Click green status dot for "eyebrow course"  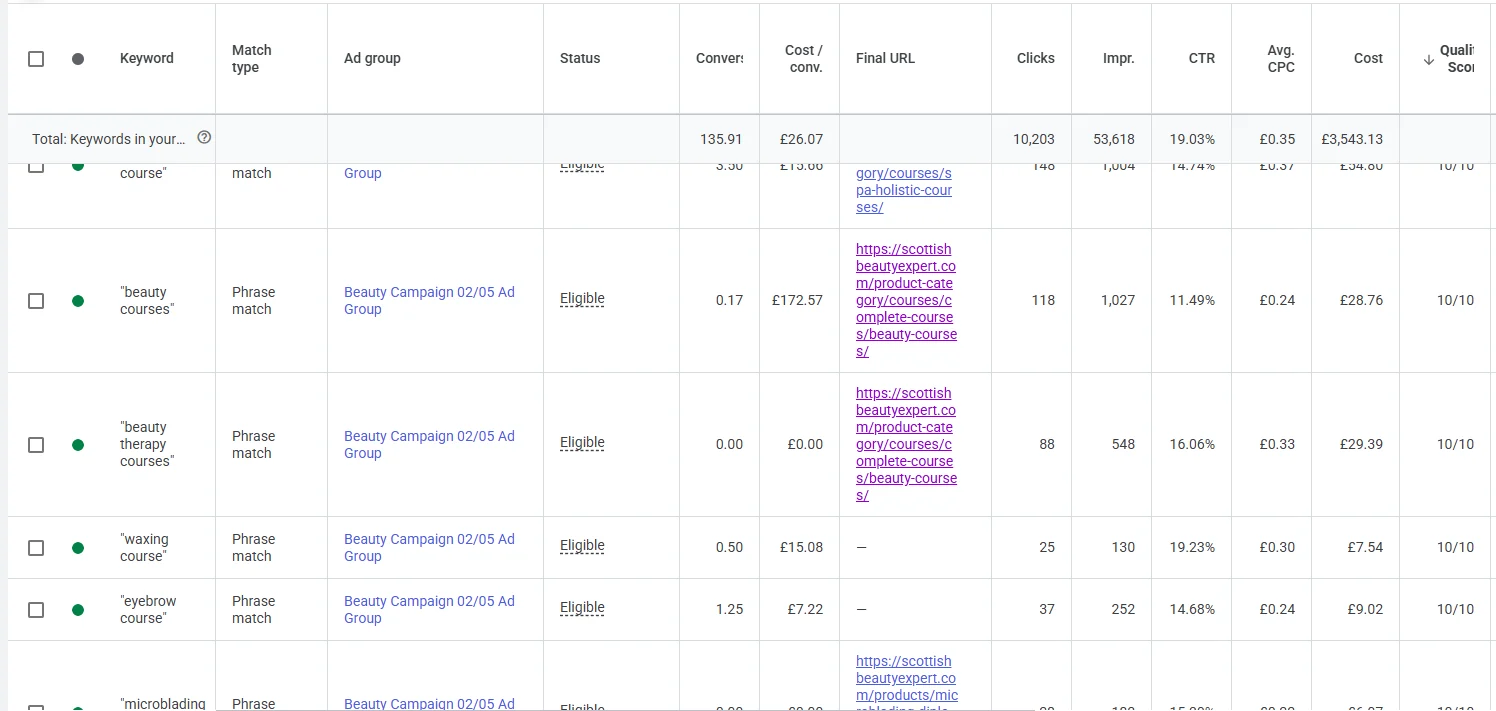[78, 610]
